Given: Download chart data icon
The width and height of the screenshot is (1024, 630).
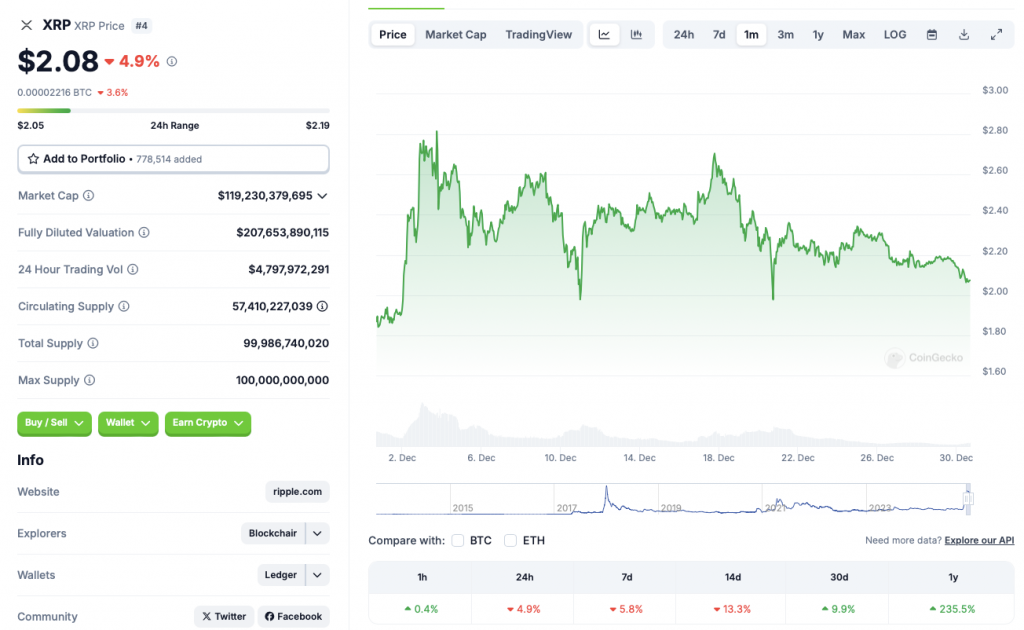Looking at the screenshot, I should pyautogui.click(x=964, y=35).
